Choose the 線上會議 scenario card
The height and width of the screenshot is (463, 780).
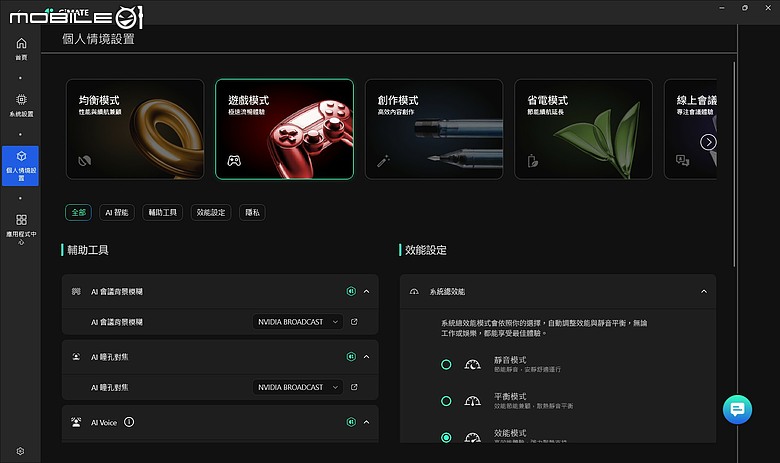[x=690, y=129]
